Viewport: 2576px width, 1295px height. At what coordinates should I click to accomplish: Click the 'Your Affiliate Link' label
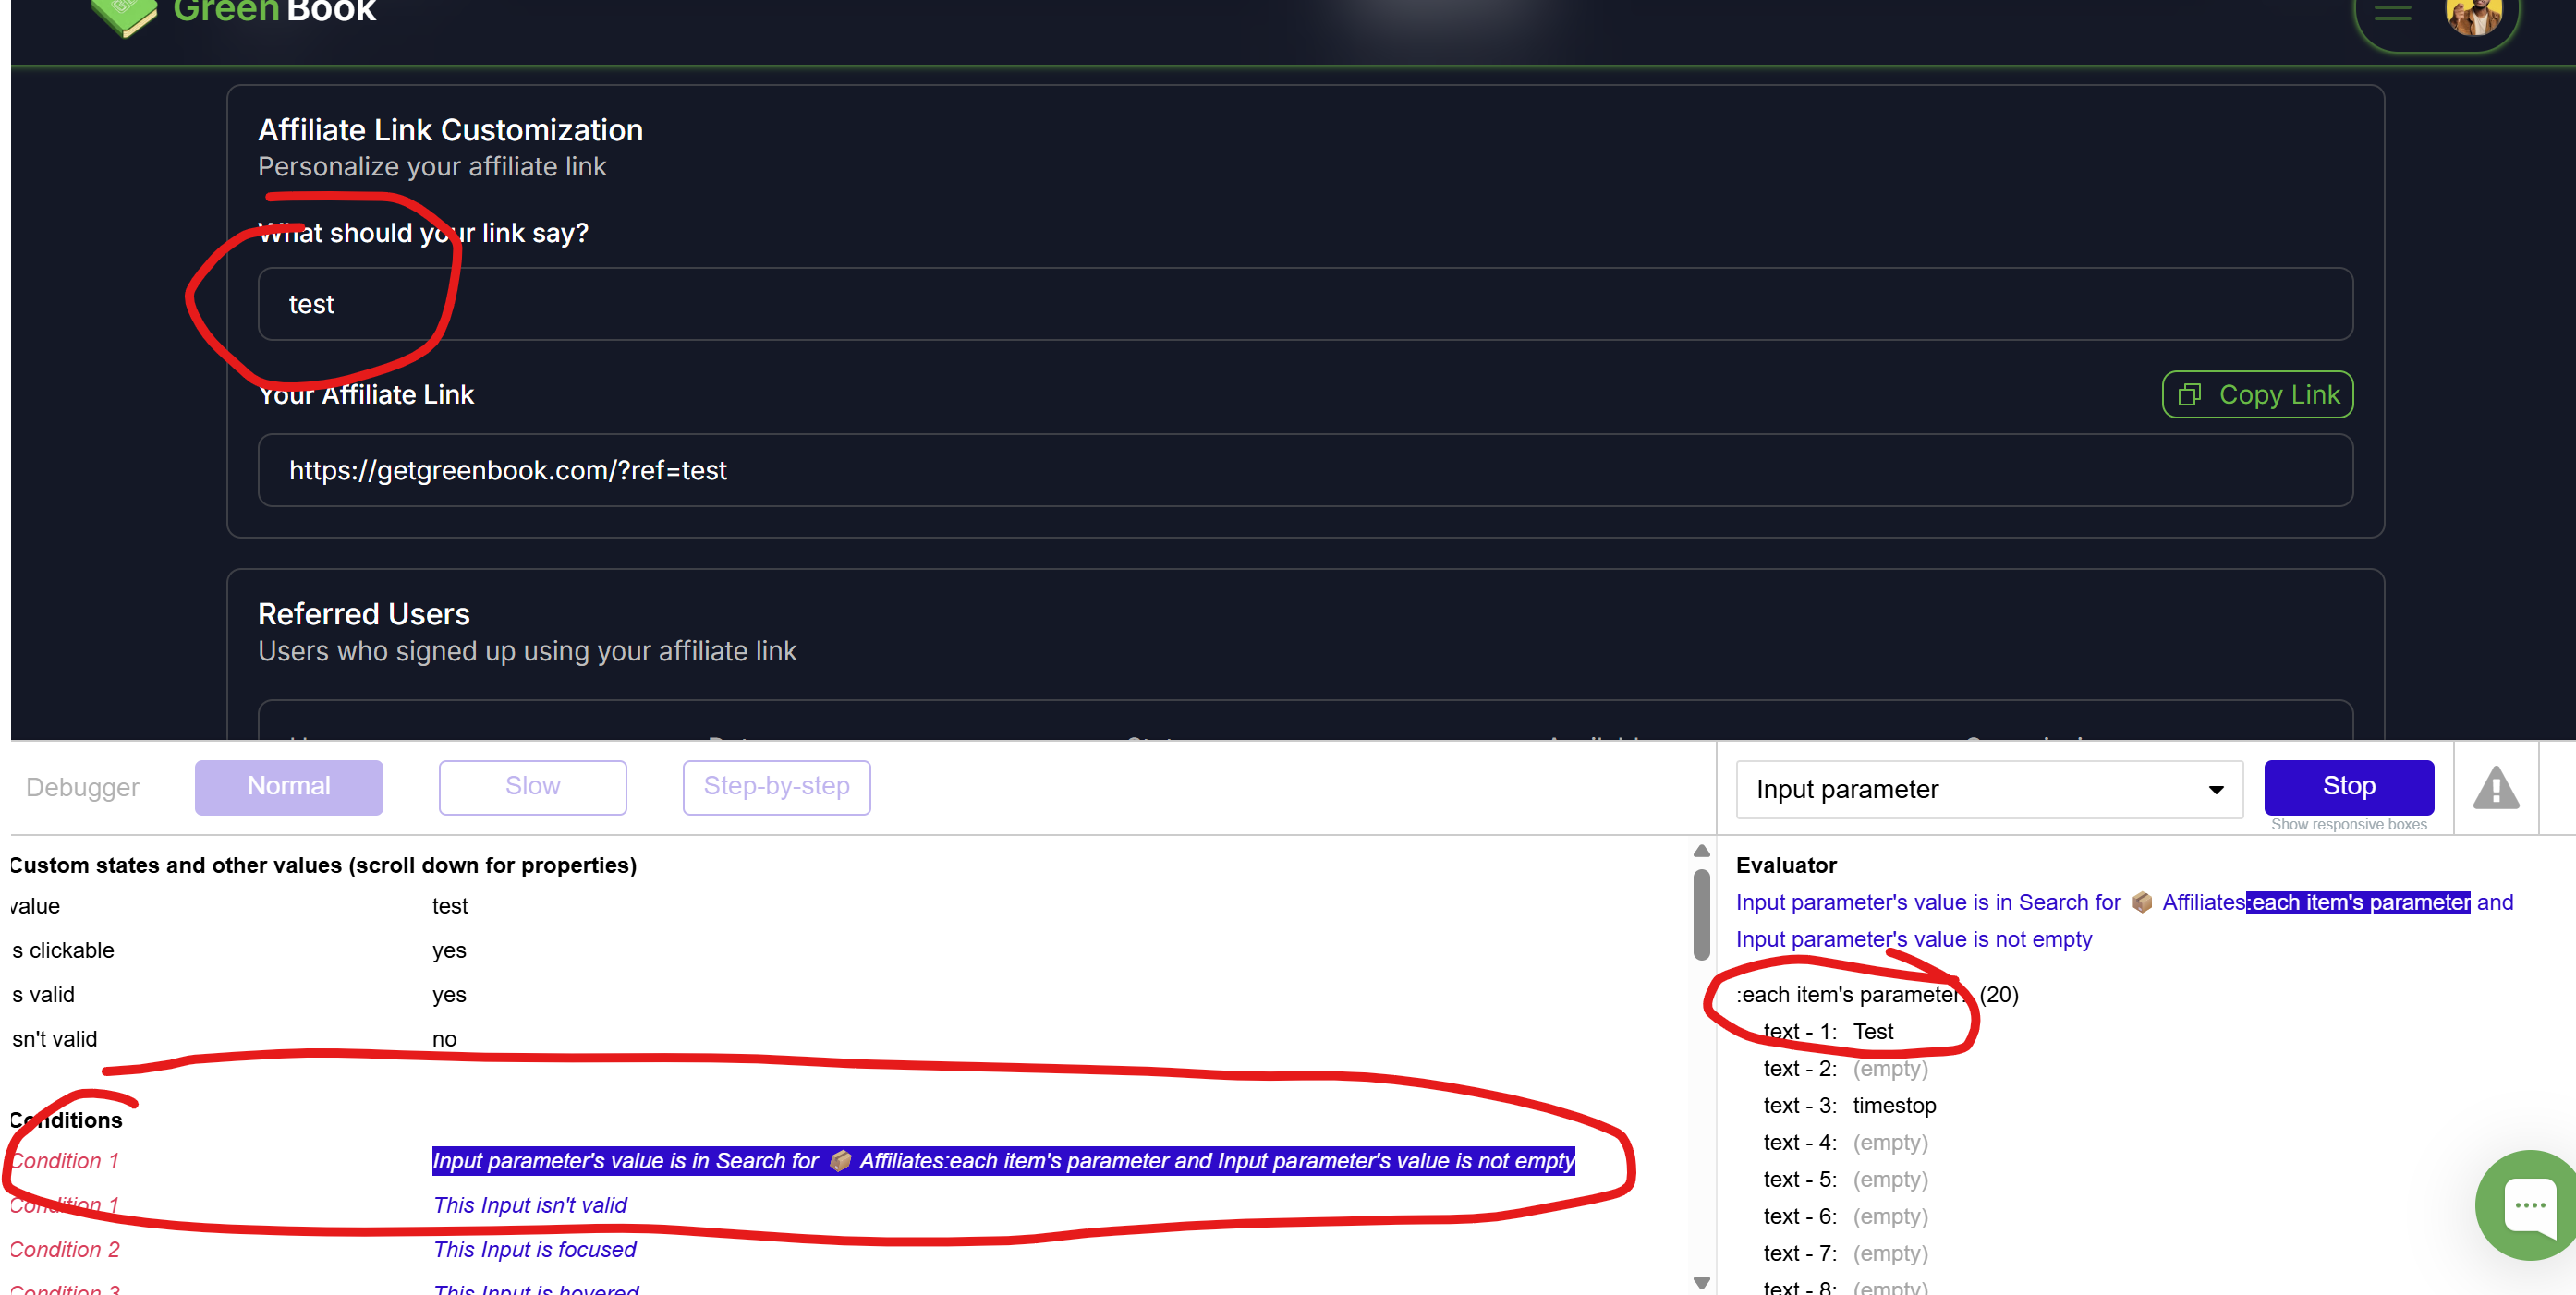[x=366, y=395]
